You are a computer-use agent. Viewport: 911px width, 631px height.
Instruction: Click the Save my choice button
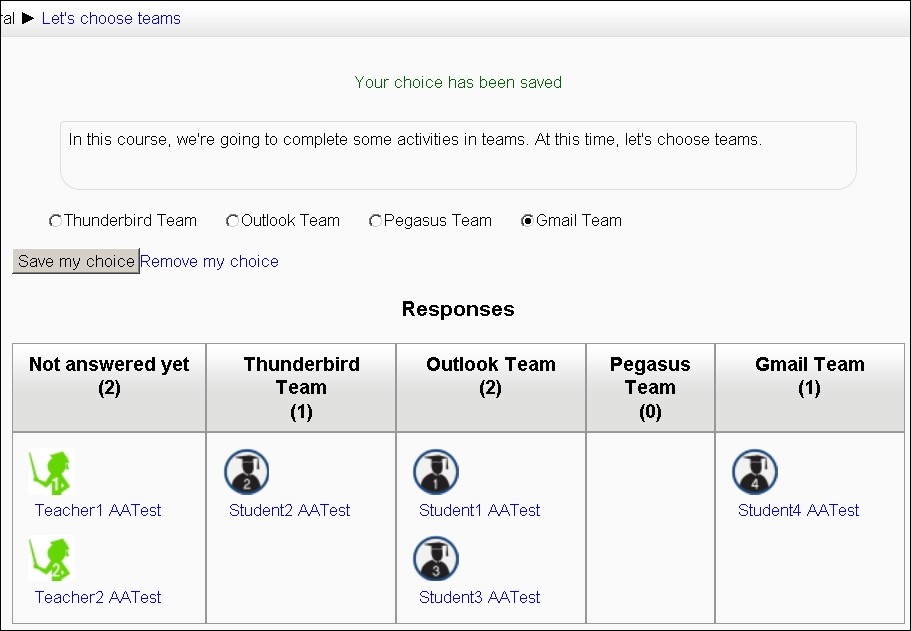coord(76,261)
